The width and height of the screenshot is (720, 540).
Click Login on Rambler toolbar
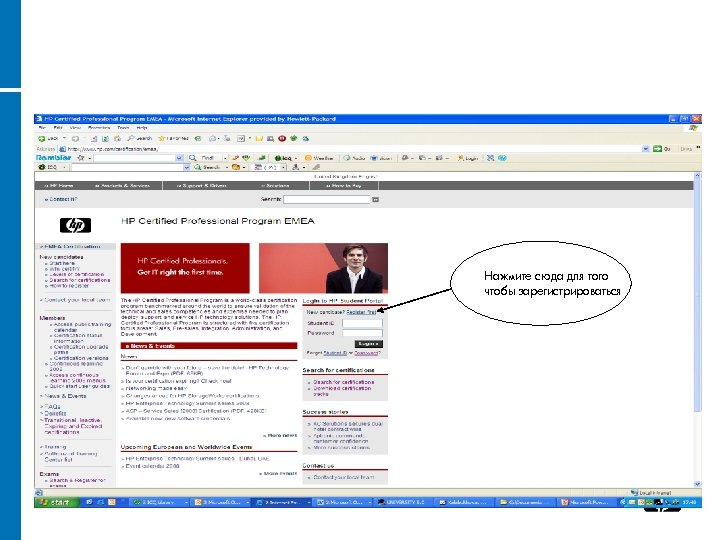click(467, 158)
